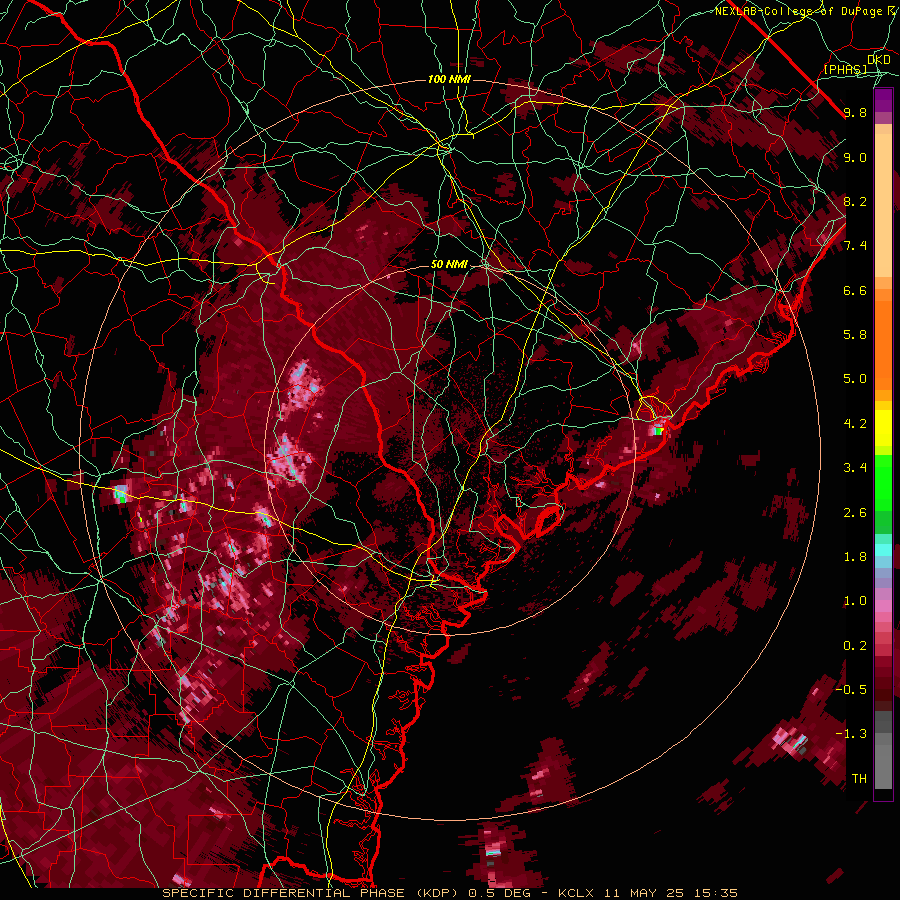This screenshot has height=900, width=900.
Task: Select the "50 NMI" range ring label
Action: pyautogui.click(x=449, y=264)
